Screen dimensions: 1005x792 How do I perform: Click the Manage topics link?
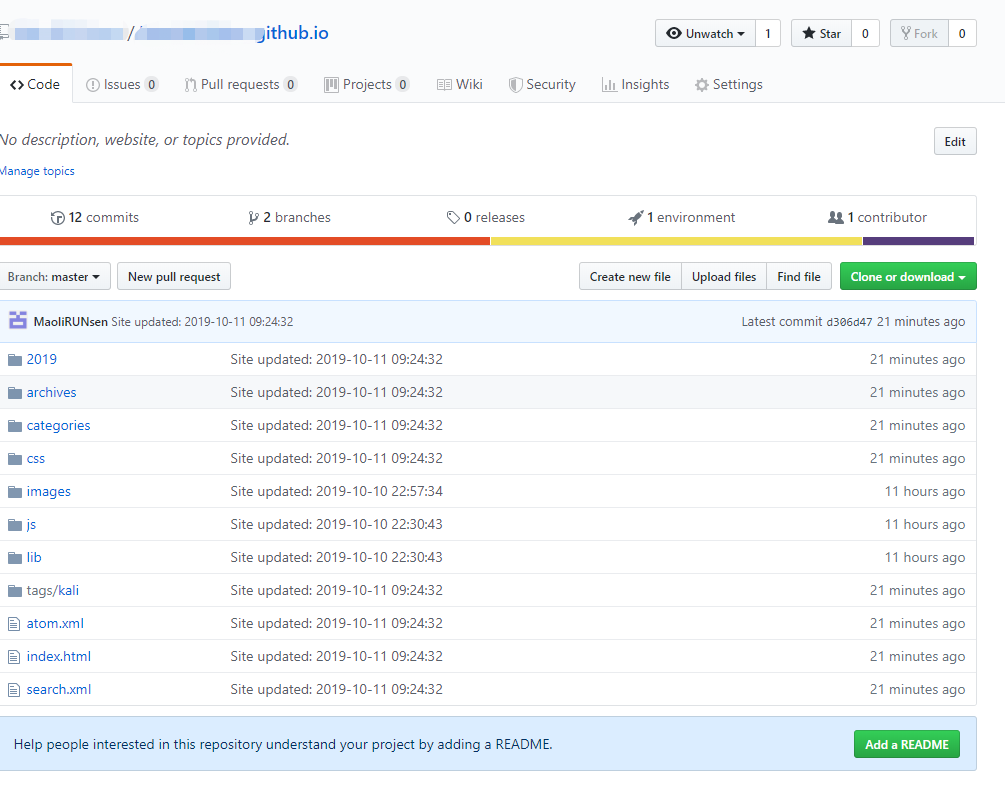click(x=37, y=171)
